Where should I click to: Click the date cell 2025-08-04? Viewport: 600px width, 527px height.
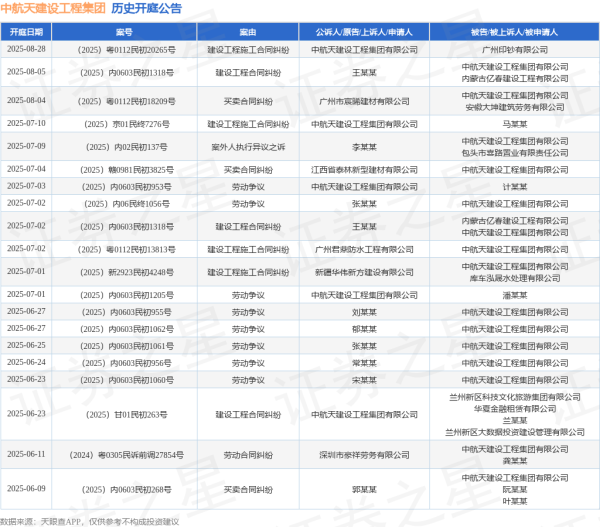(x=26, y=100)
